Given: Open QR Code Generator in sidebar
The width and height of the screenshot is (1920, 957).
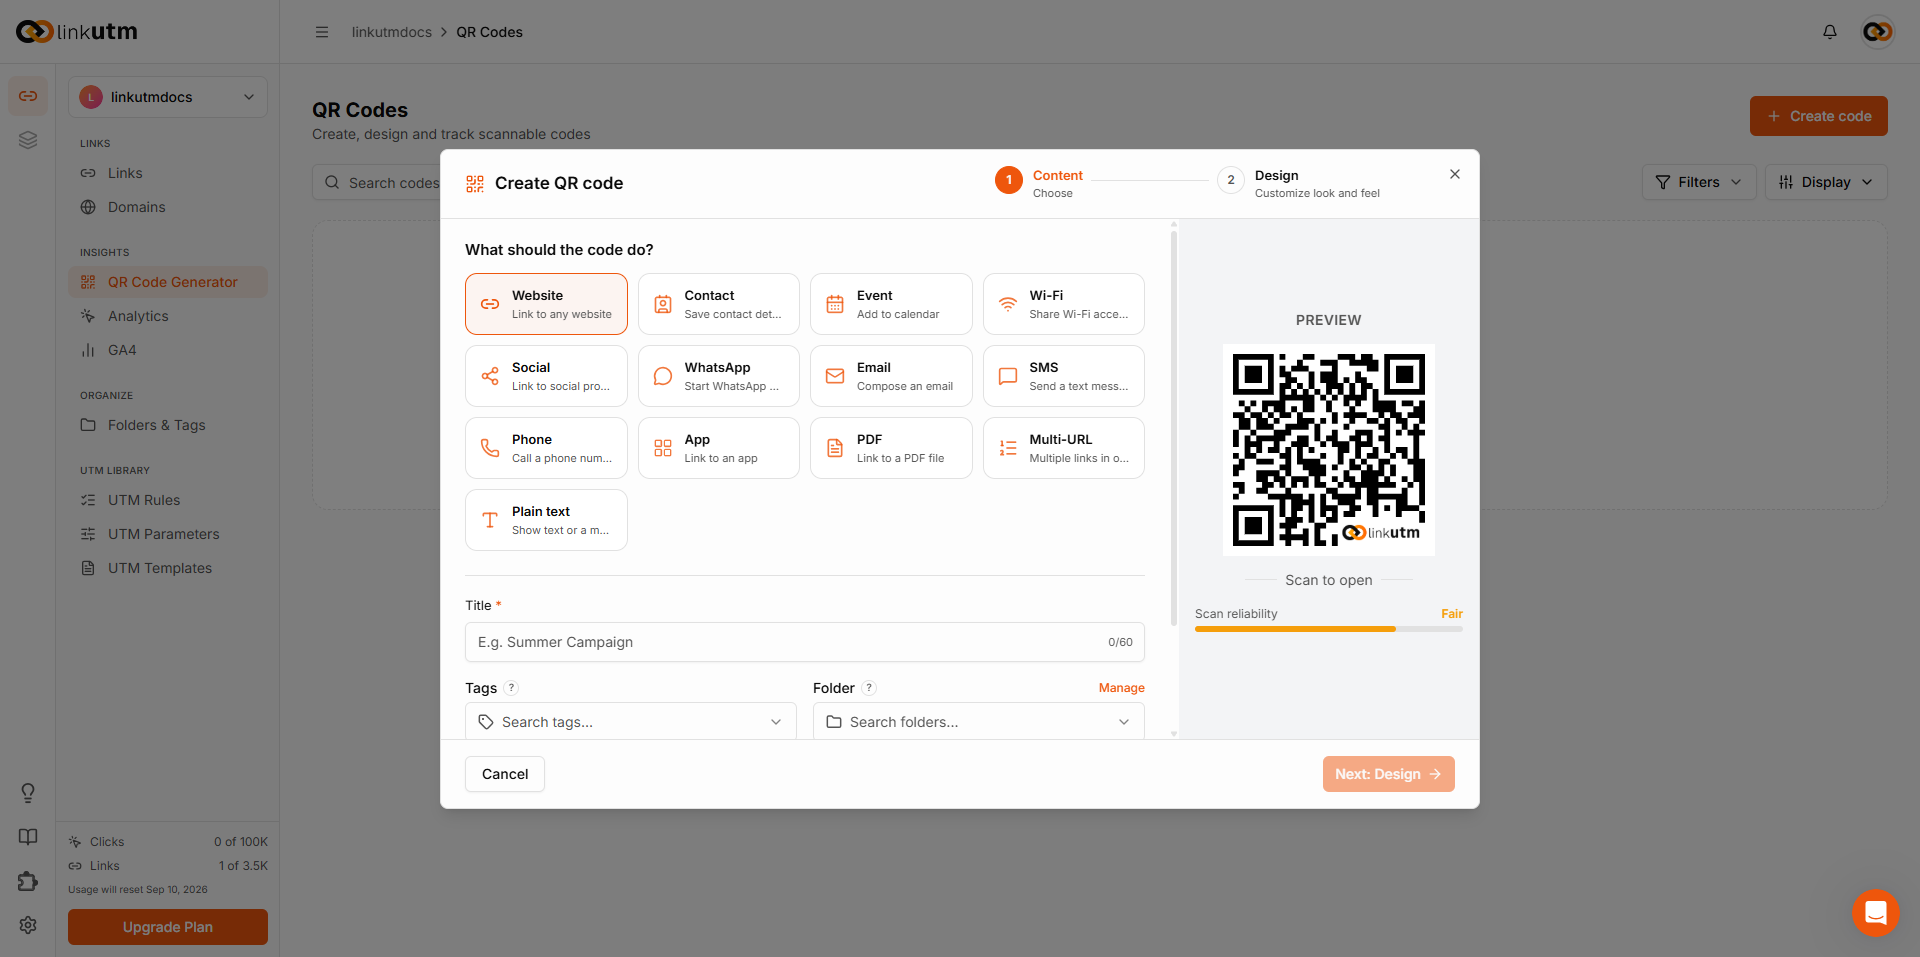Looking at the screenshot, I should pos(168,282).
